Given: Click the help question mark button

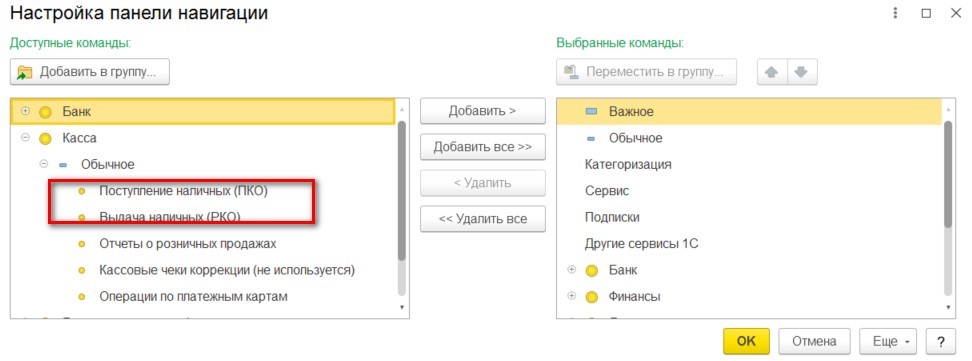Looking at the screenshot, I should pyautogui.click(x=941, y=341).
